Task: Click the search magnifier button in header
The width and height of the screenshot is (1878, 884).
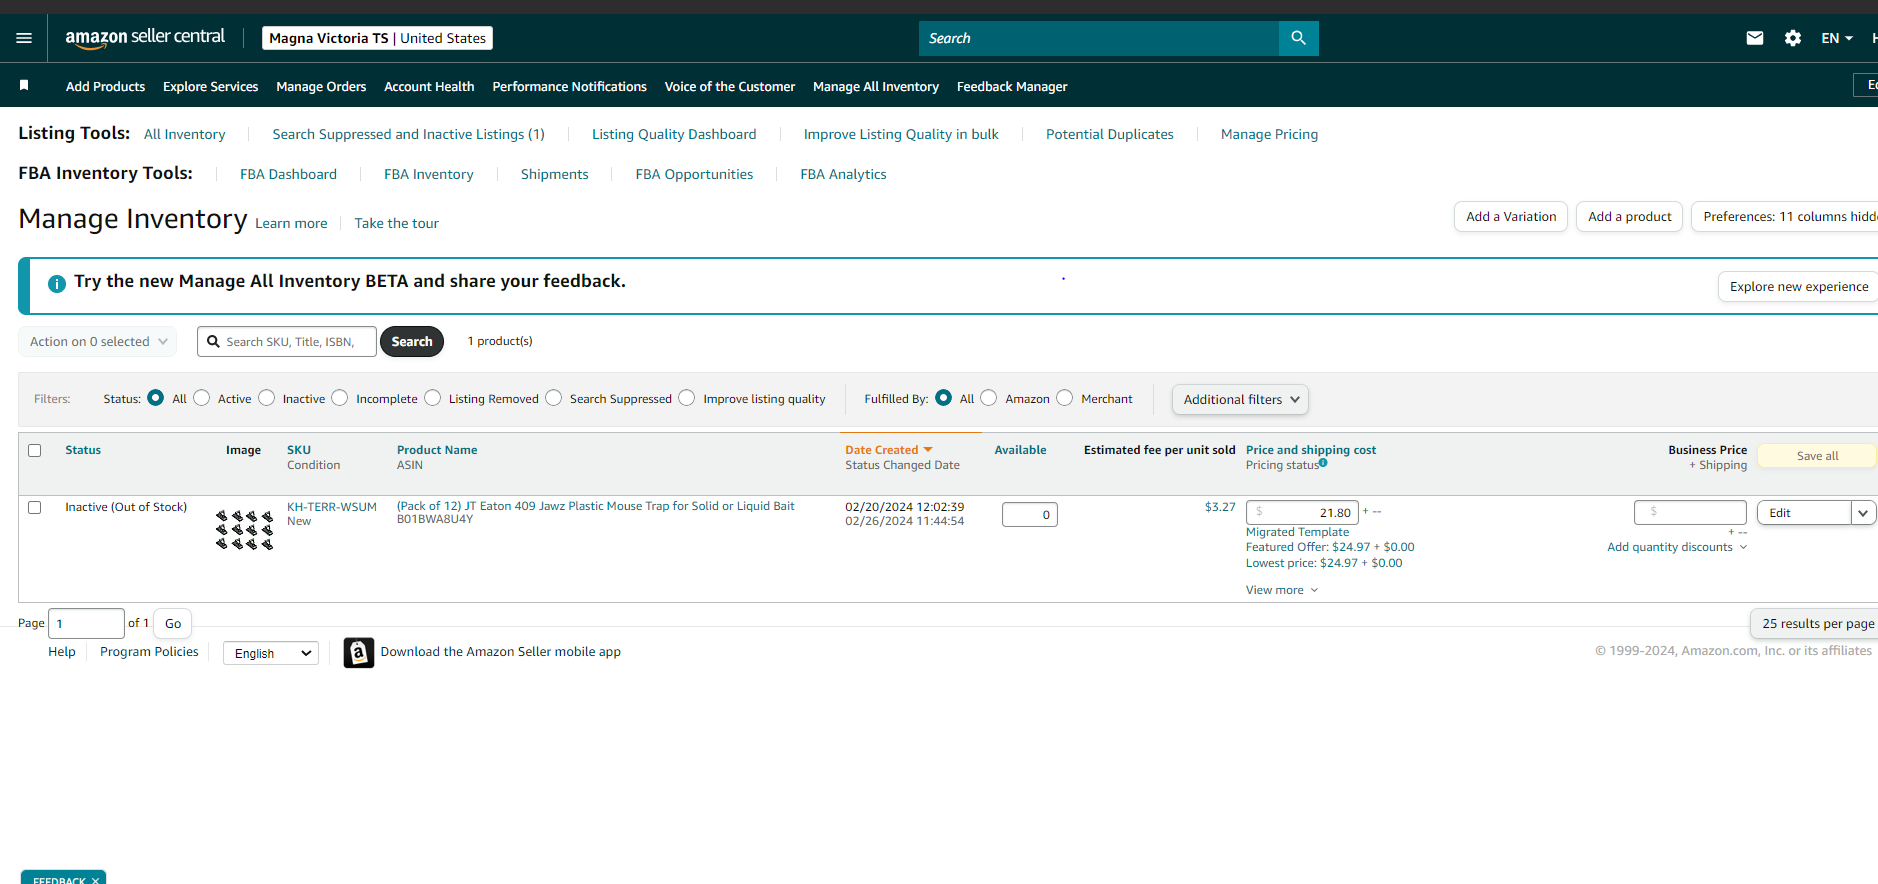Action: coord(1298,38)
